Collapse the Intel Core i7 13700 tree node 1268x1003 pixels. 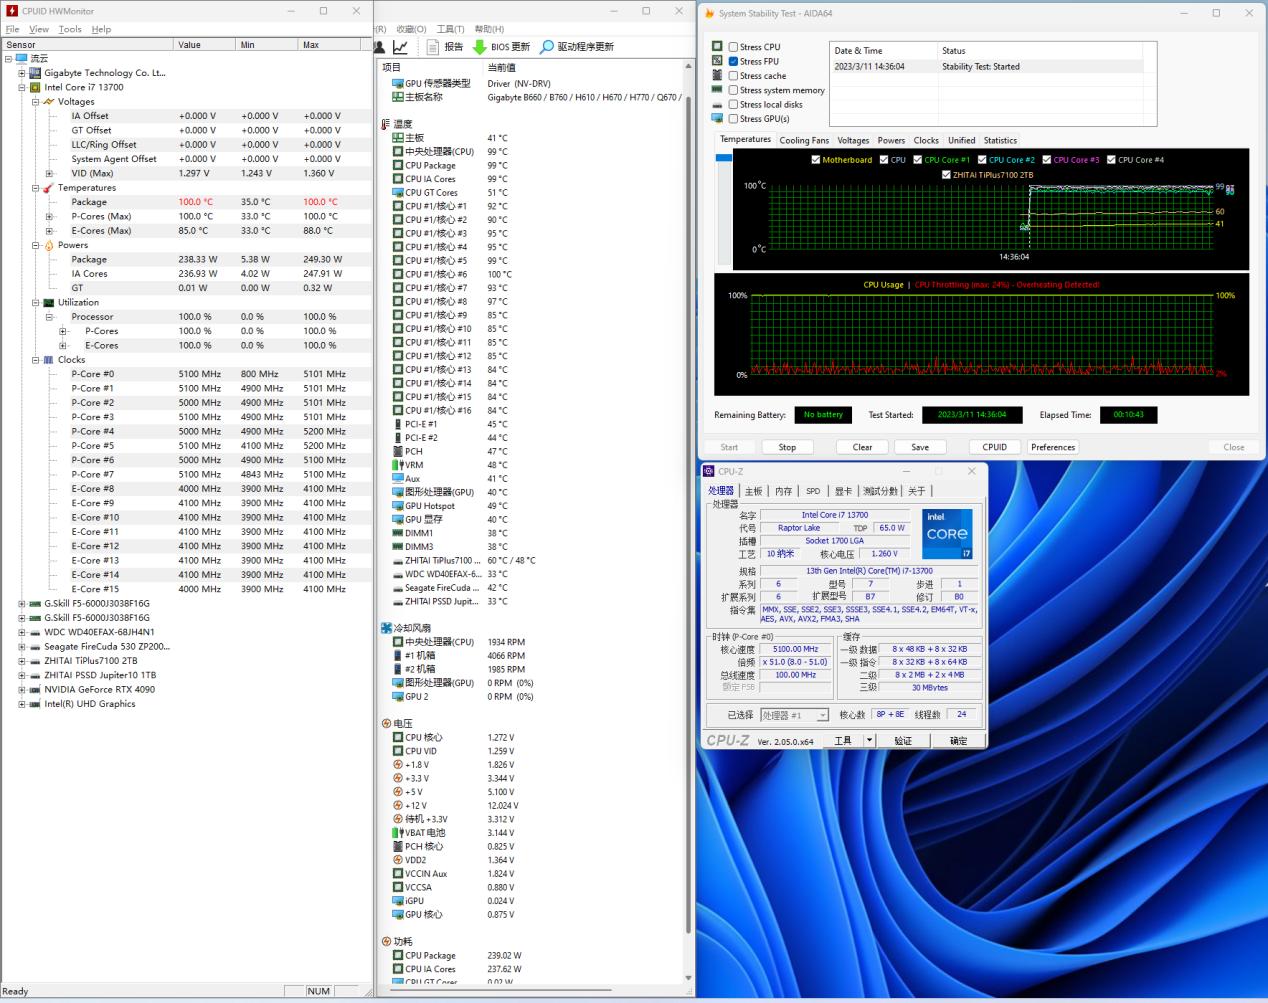click(22, 87)
